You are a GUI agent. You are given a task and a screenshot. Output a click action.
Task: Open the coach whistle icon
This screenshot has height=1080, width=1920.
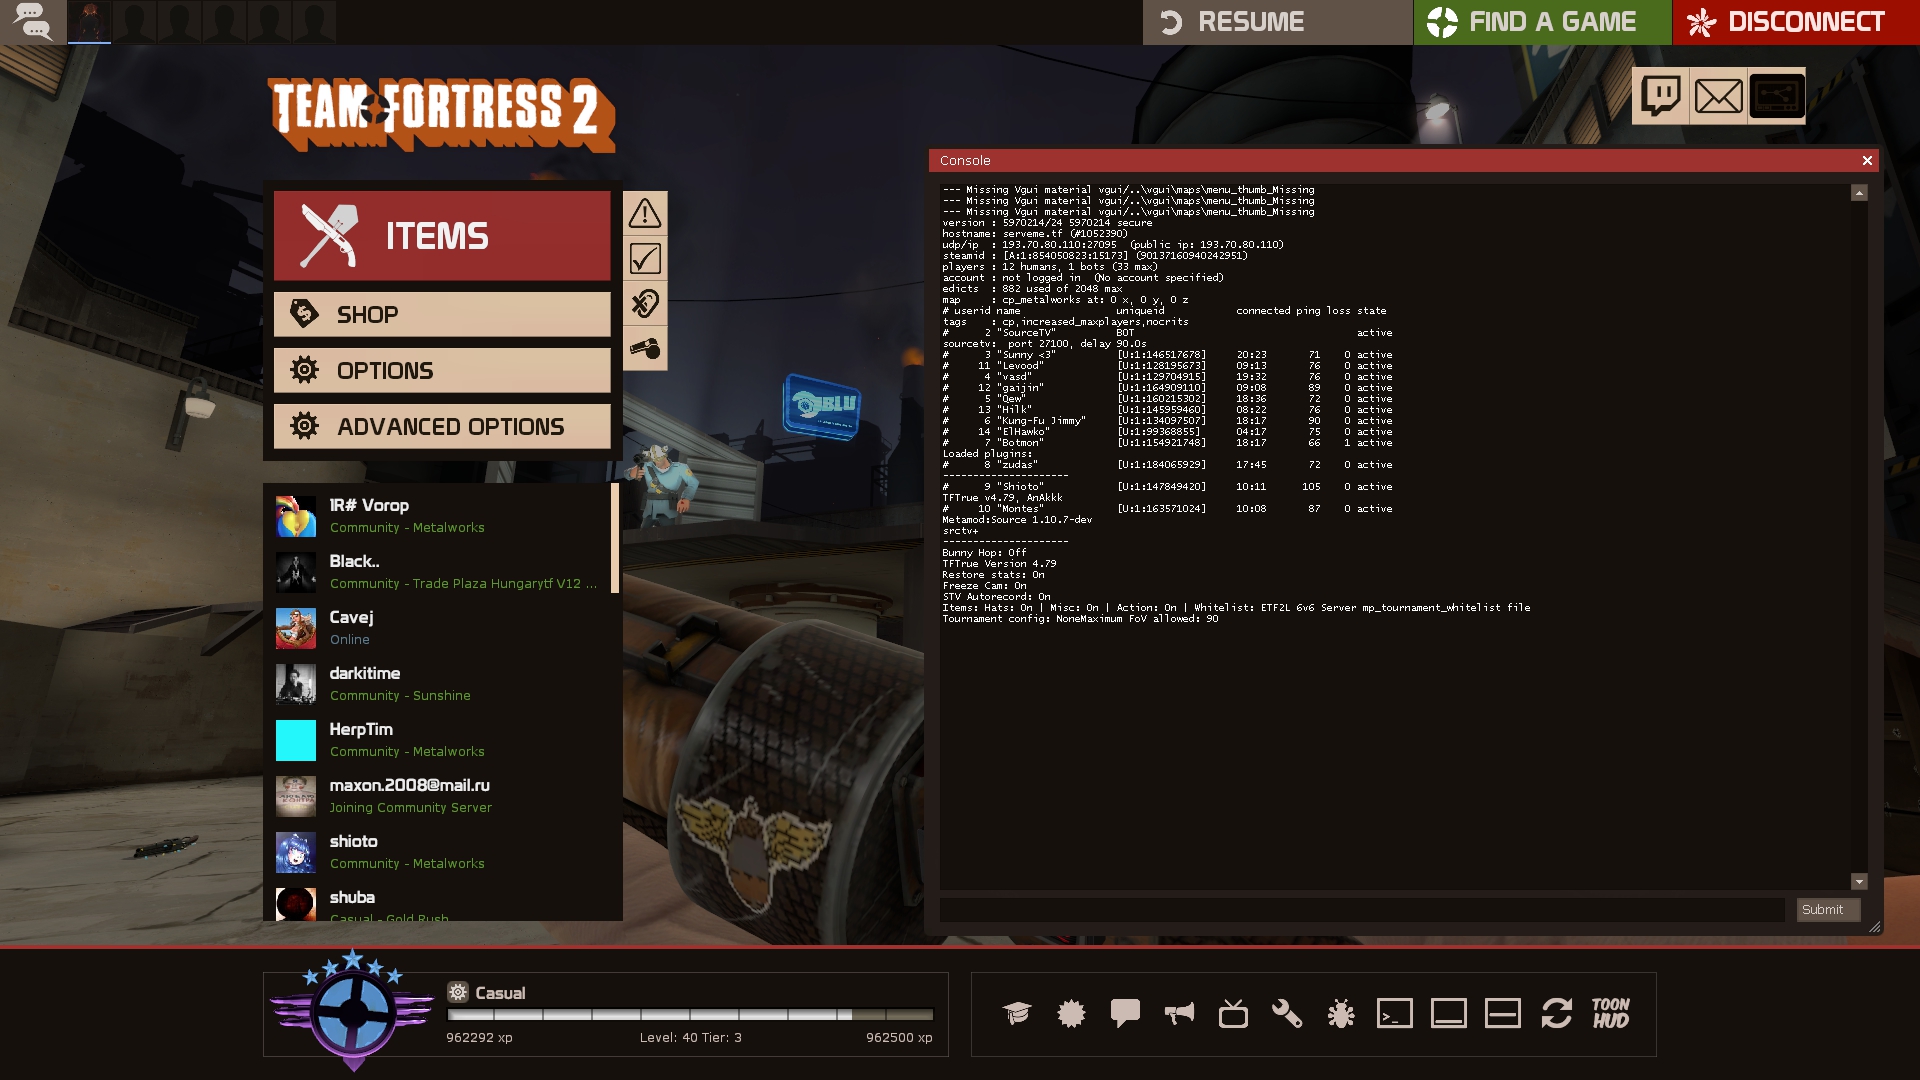click(x=645, y=348)
